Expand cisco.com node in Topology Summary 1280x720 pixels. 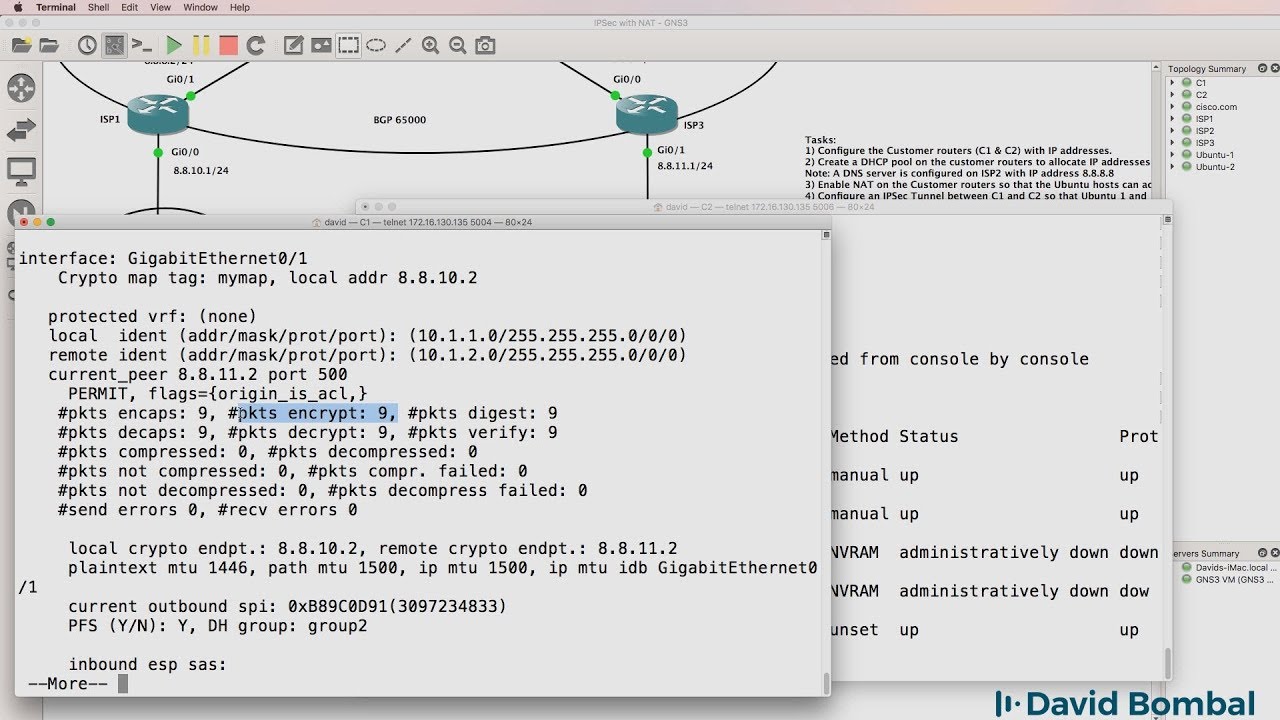(x=1172, y=107)
